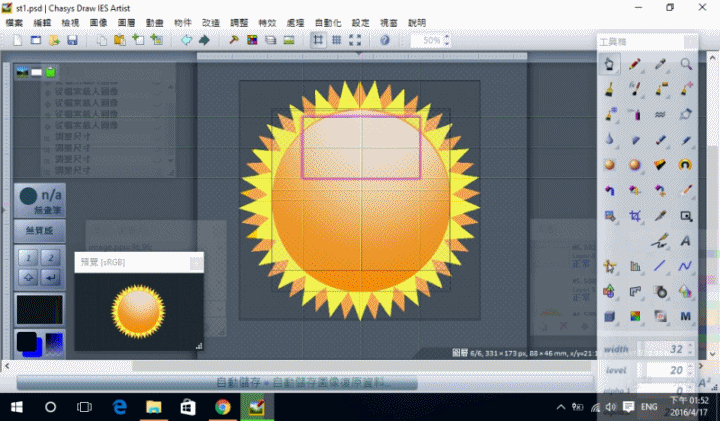Open the help question mark icon
This screenshot has width=720, height=421.
pyautogui.click(x=385, y=41)
